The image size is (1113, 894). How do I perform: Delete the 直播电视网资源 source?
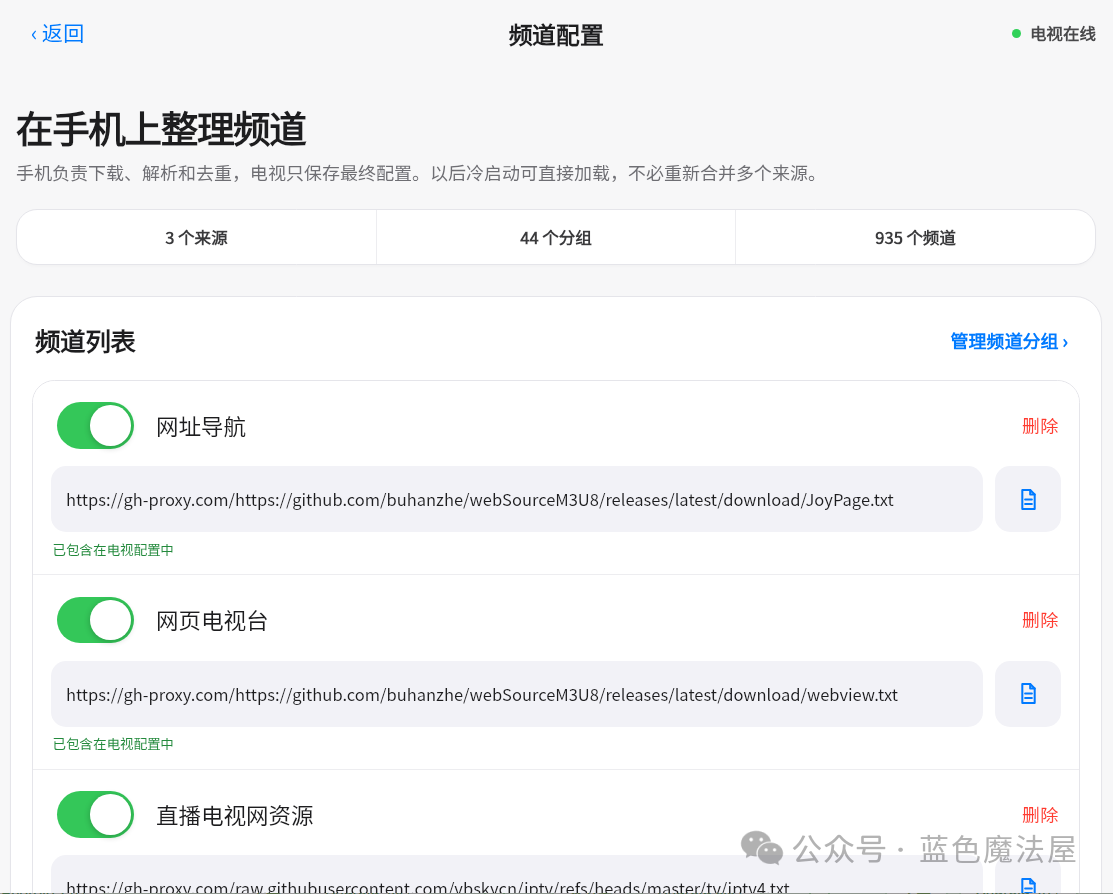1040,814
